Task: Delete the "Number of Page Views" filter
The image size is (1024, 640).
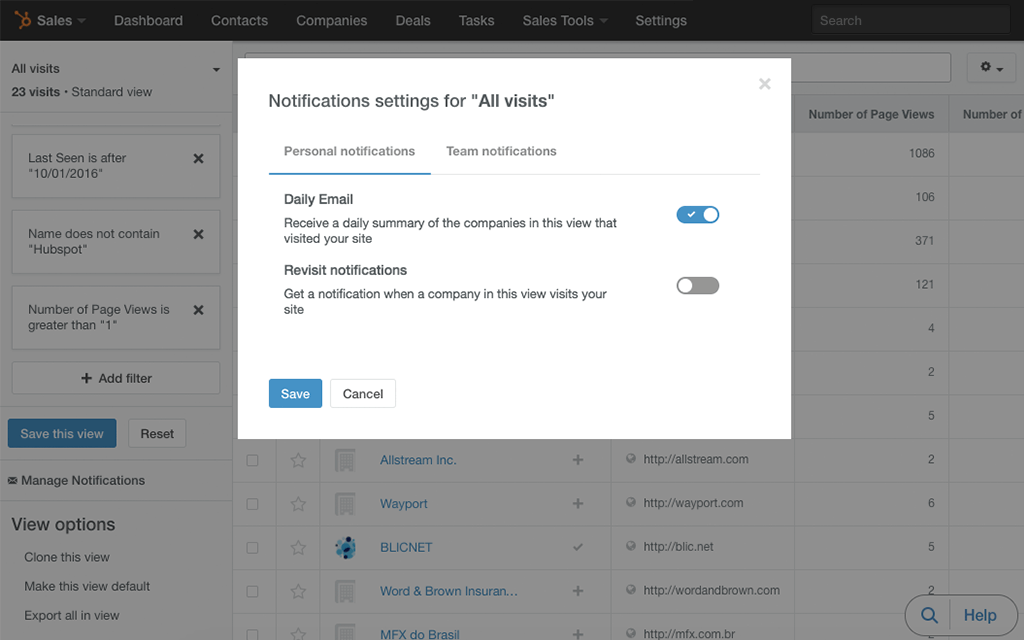Action: point(198,311)
